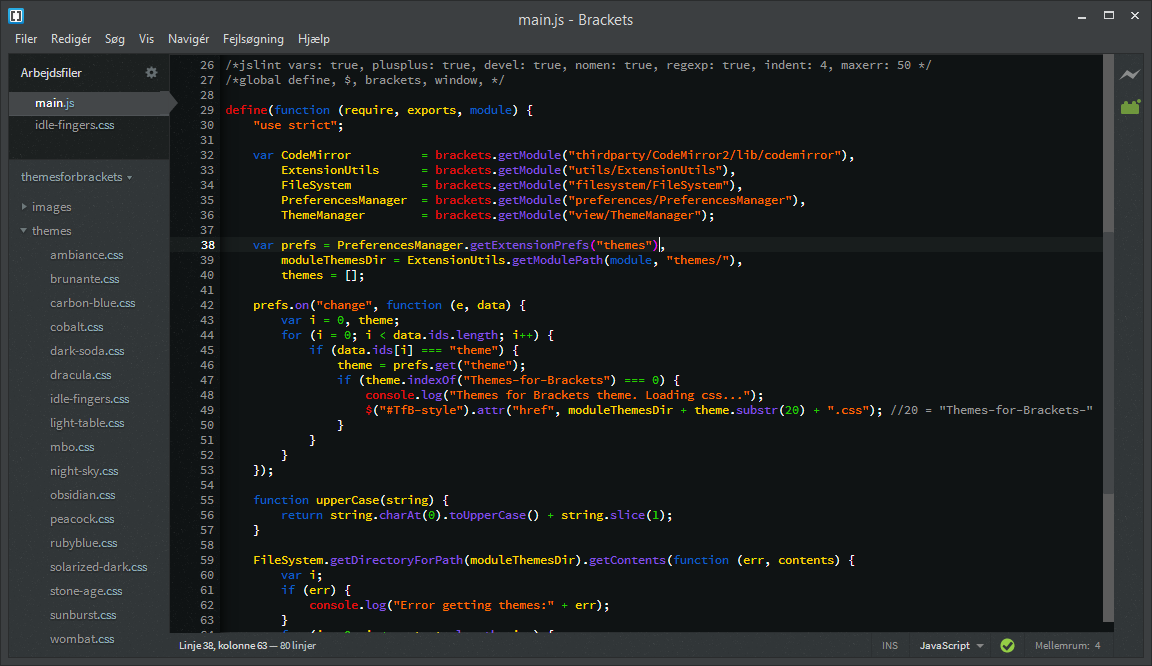Open cobalt.css in the file tree
The width and height of the screenshot is (1152, 666).
click(x=76, y=327)
